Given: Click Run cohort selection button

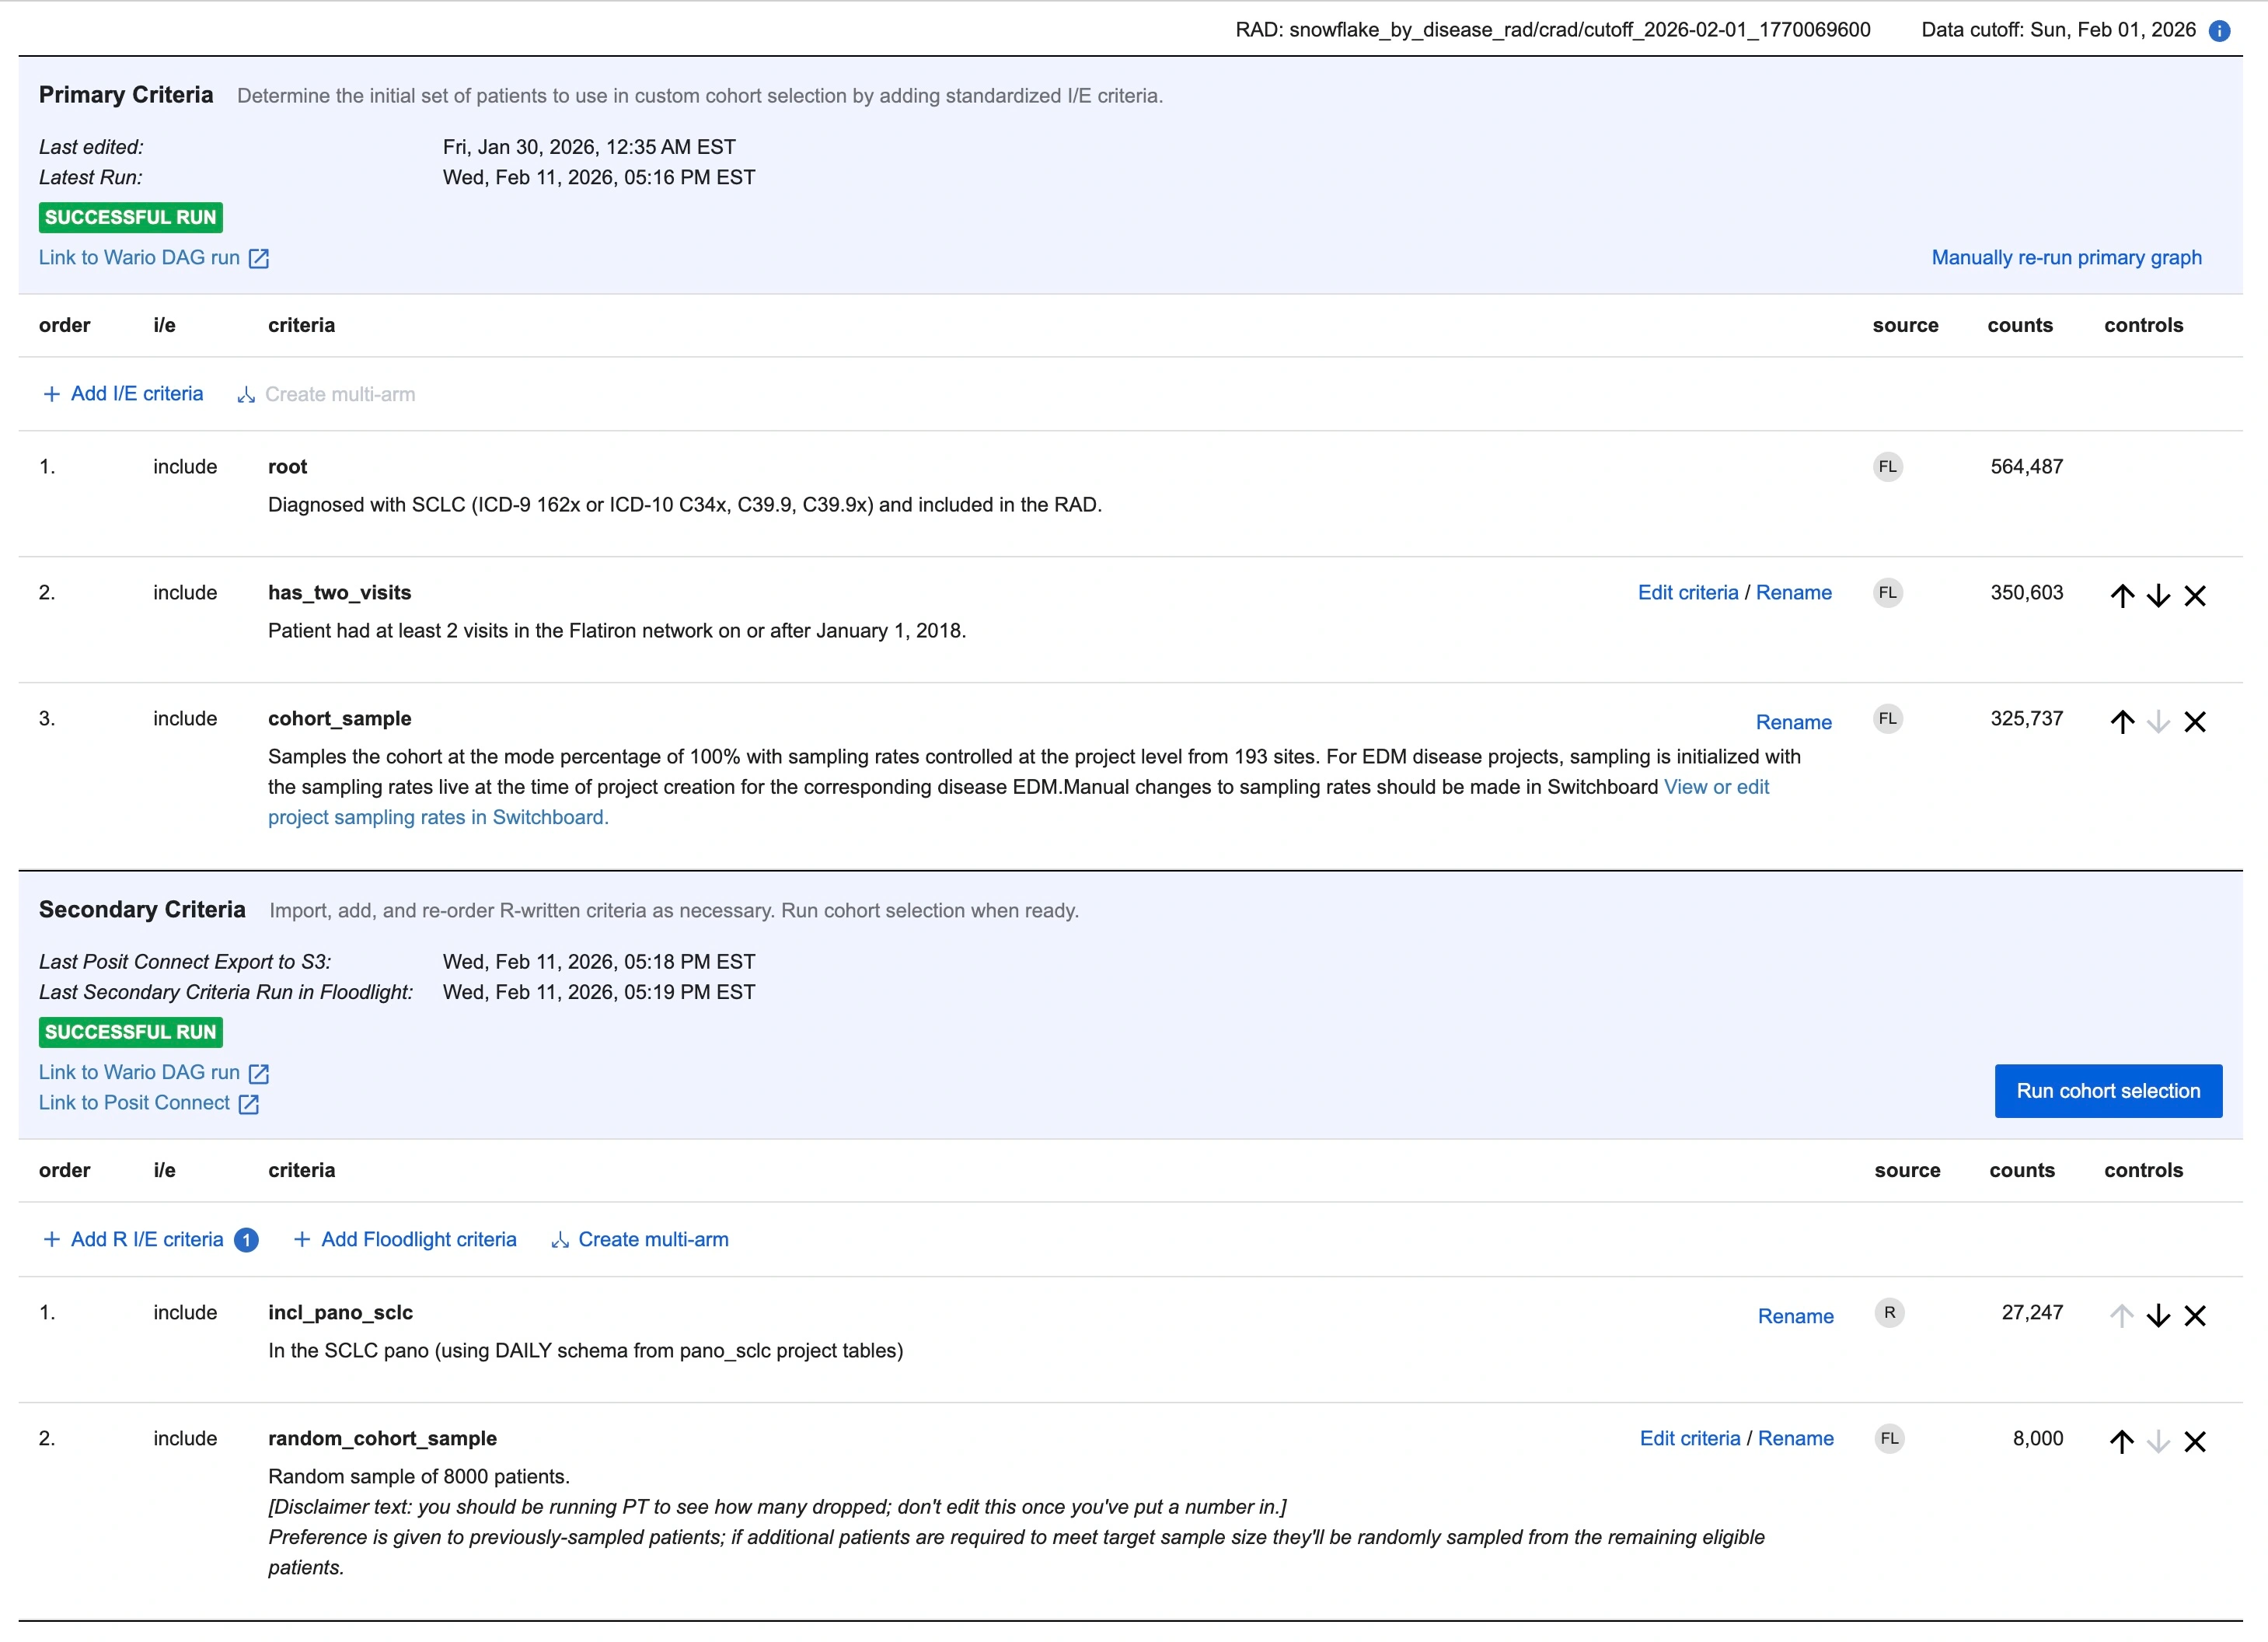Looking at the screenshot, I should click(2107, 1091).
